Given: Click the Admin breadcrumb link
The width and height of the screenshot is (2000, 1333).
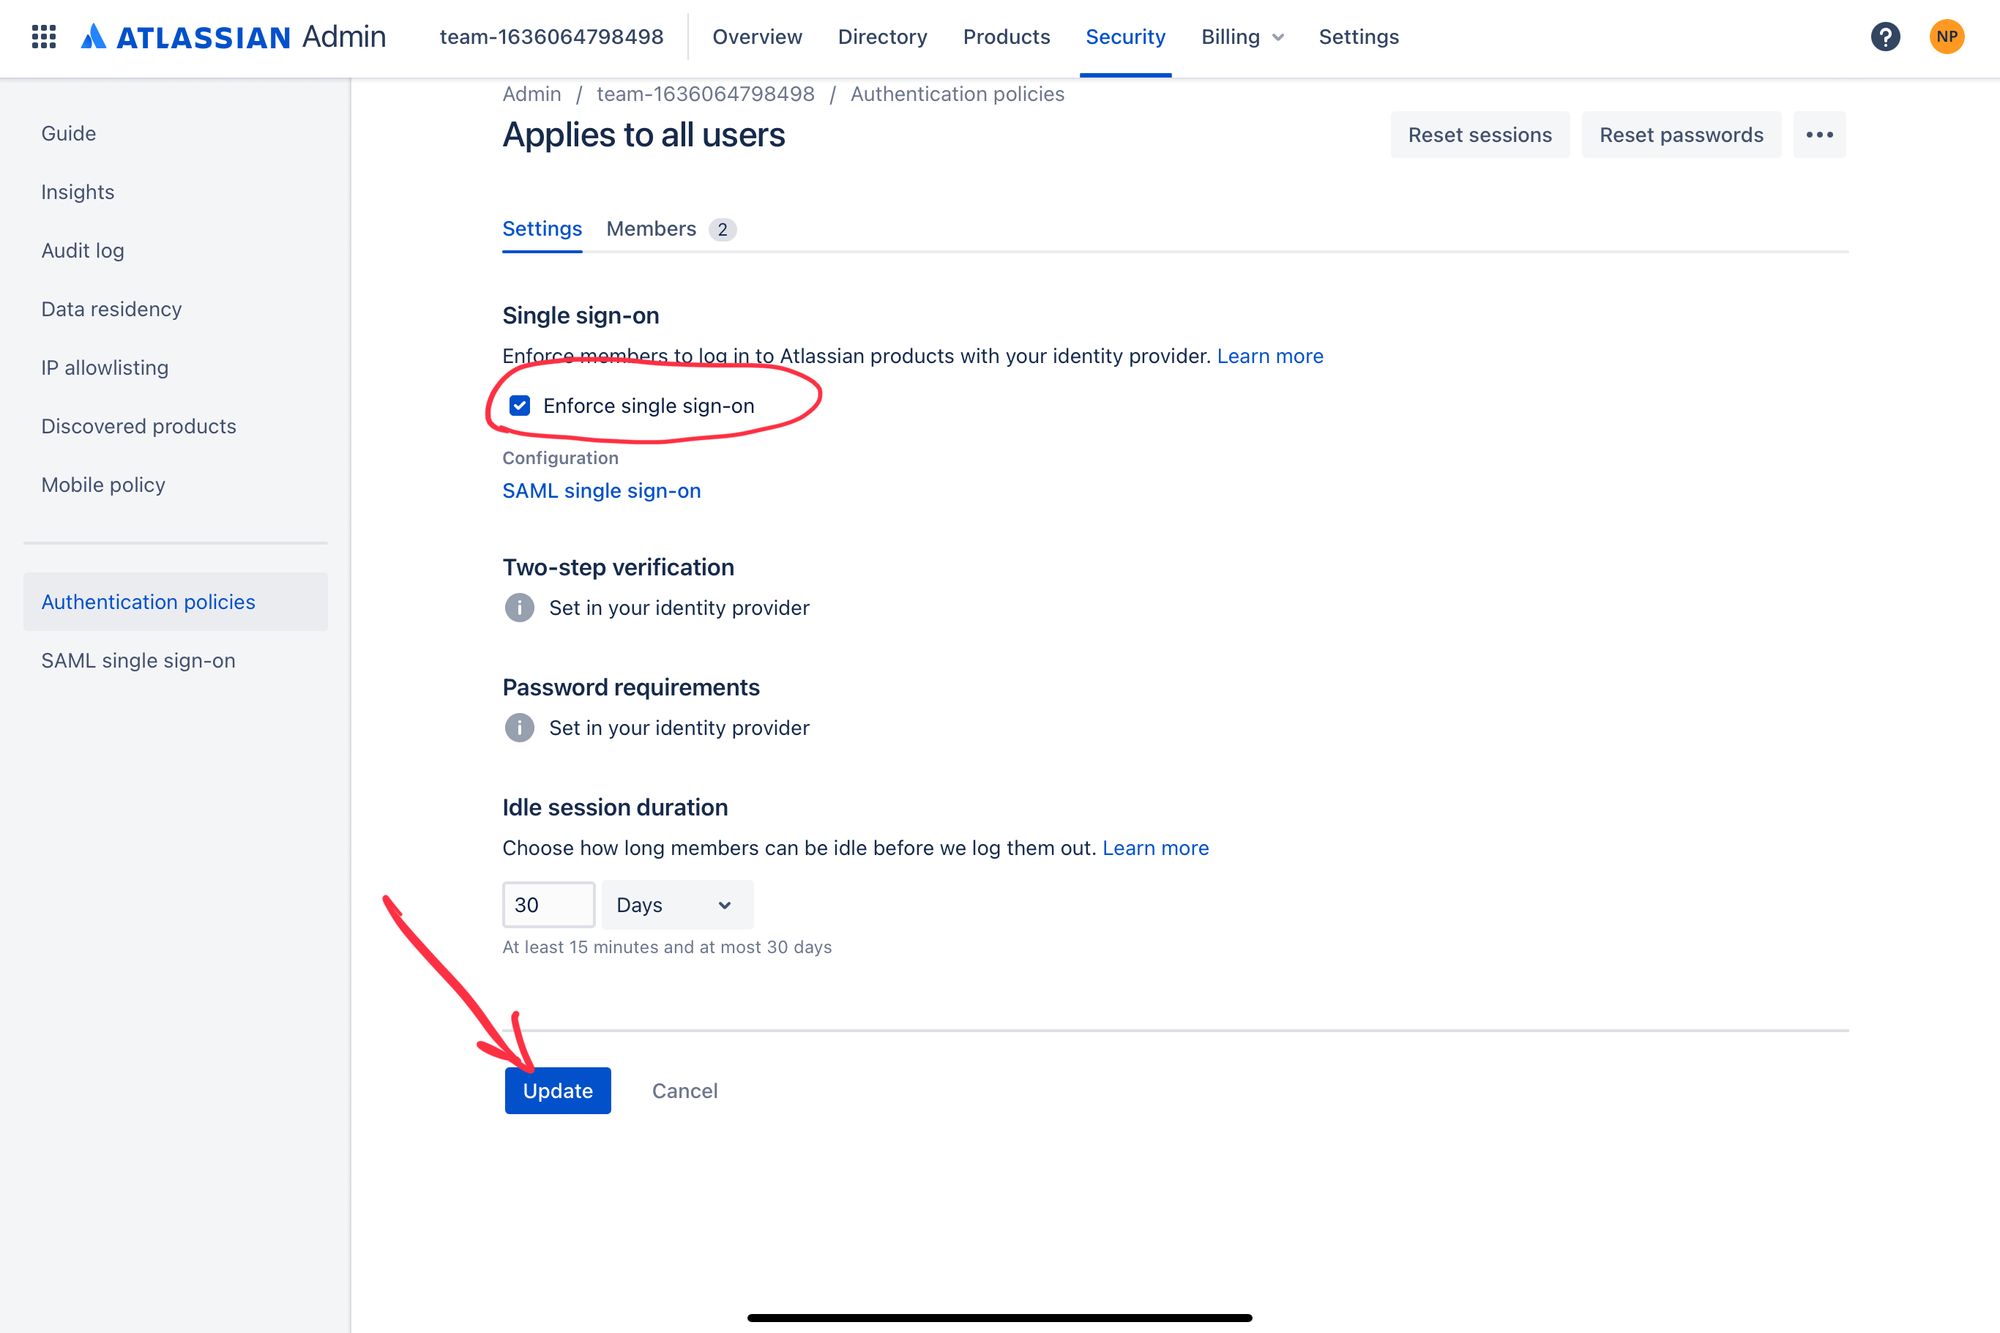Looking at the screenshot, I should [x=531, y=94].
